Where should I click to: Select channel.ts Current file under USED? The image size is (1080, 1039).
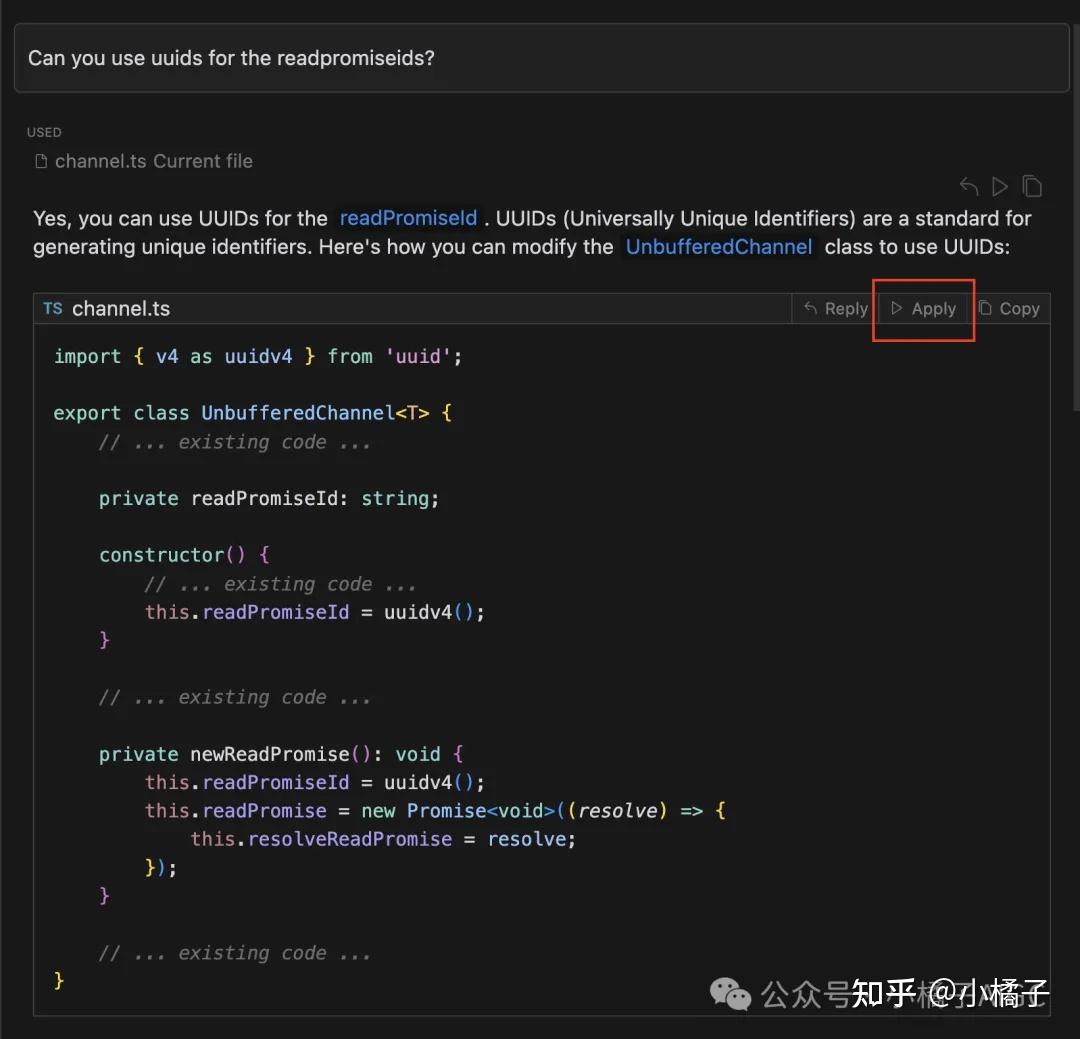click(153, 162)
